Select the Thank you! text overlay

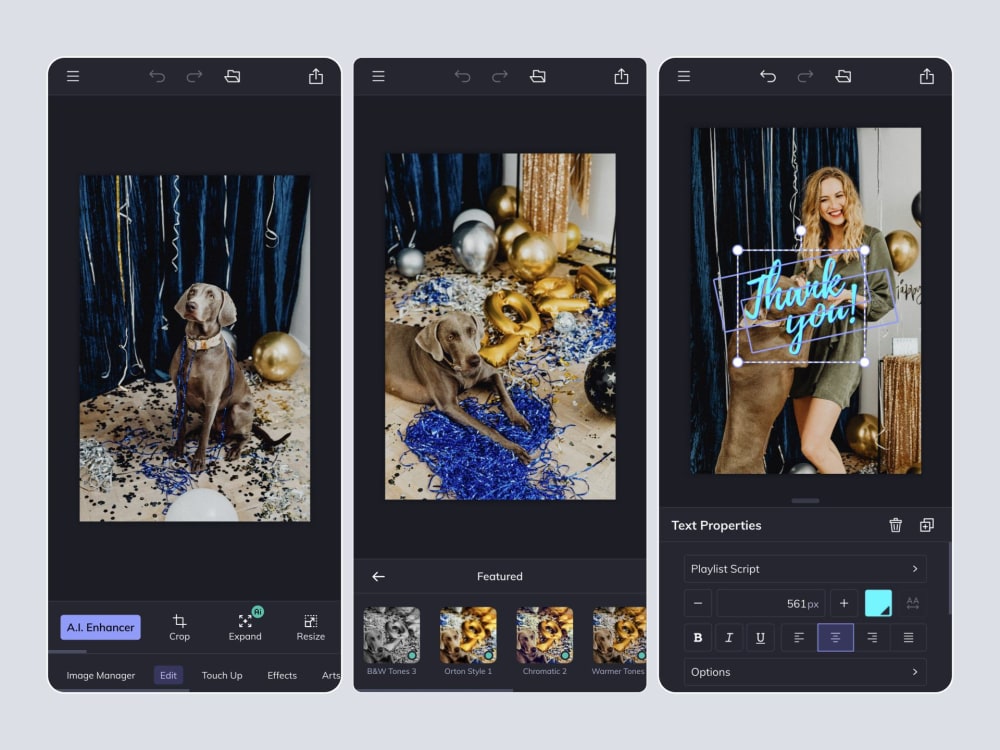click(x=802, y=305)
